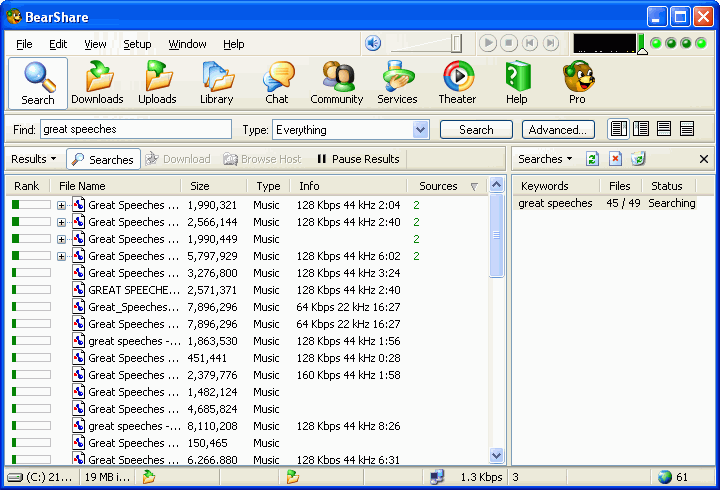Viewport: 720px width, 490px height.
Task: Mute audio with the speaker icon
Action: click(373, 44)
